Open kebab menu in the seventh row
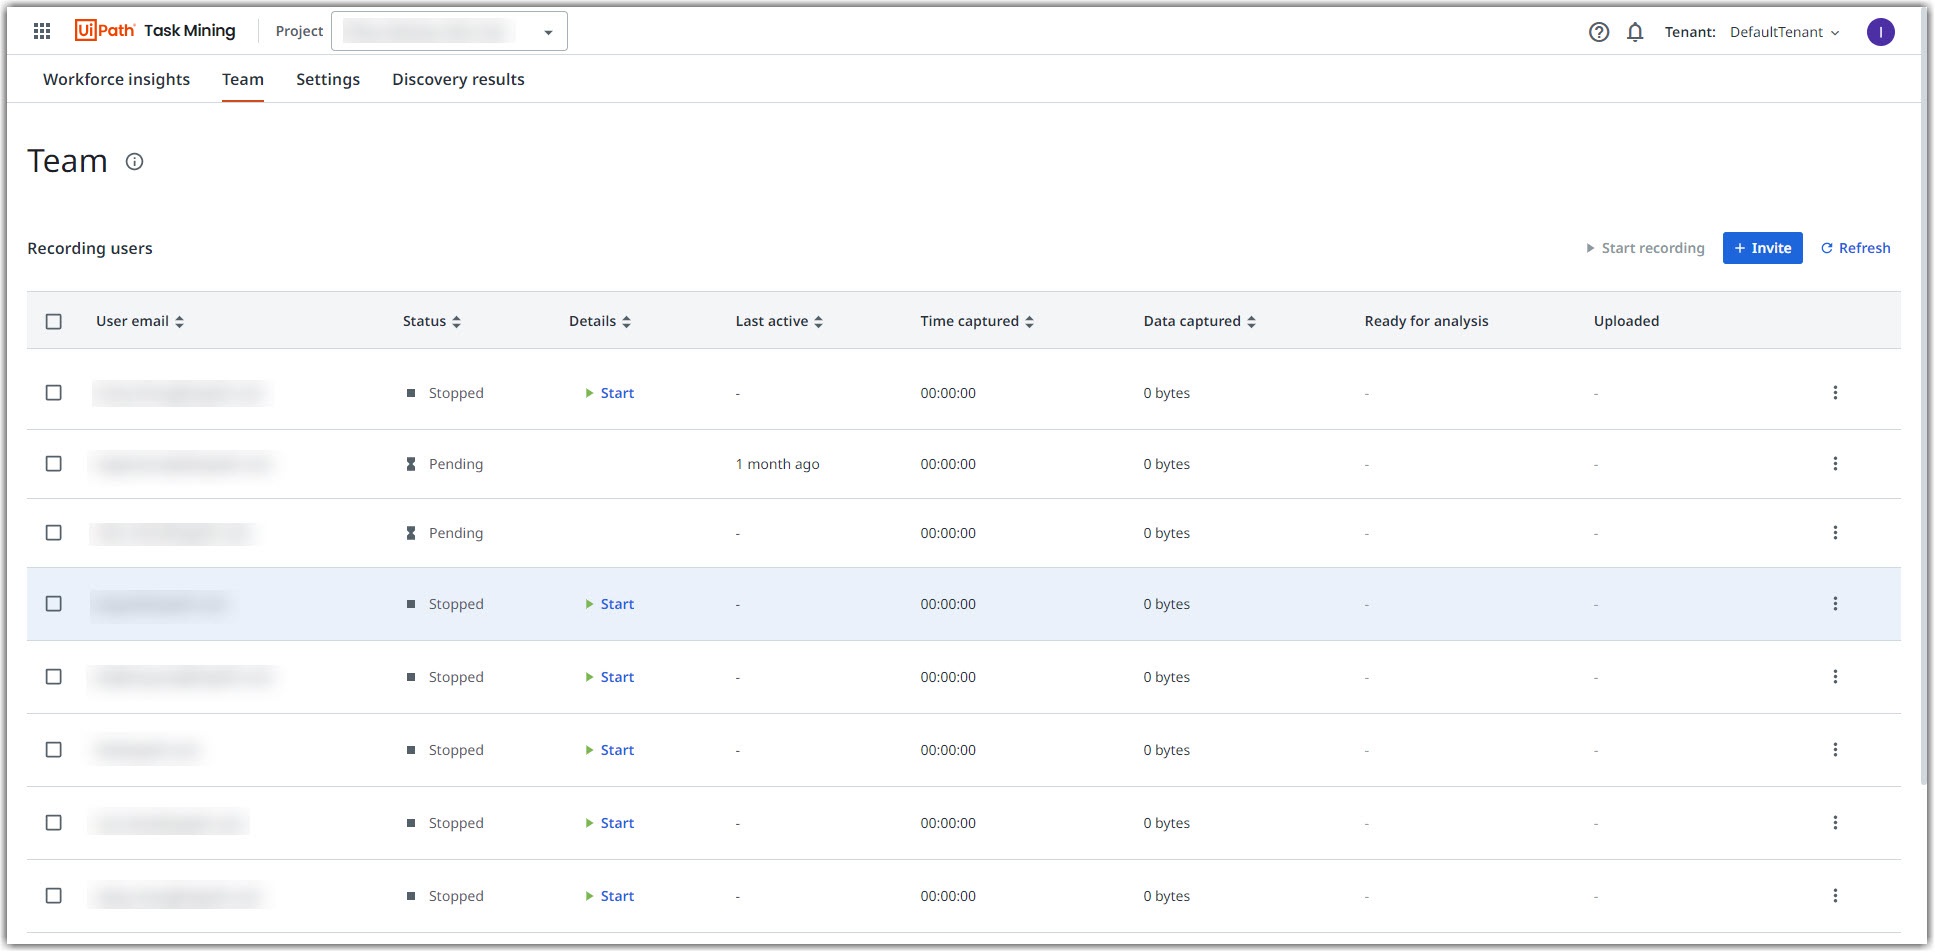 pos(1835,823)
